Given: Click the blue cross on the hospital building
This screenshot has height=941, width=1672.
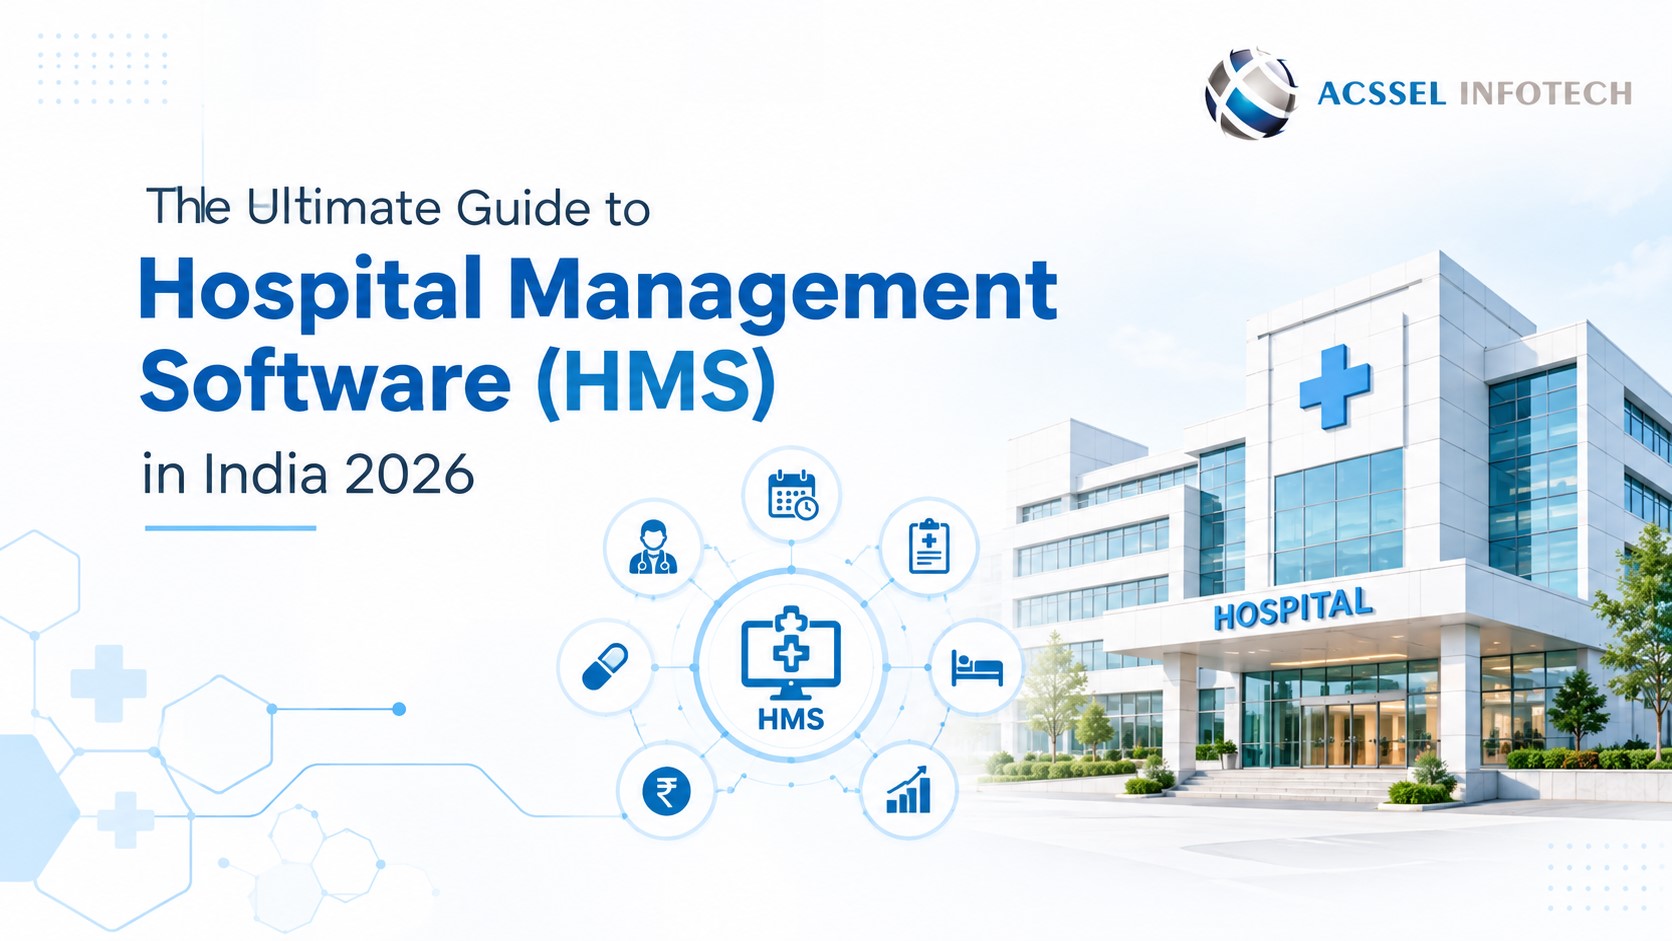Looking at the screenshot, I should 1334,388.
